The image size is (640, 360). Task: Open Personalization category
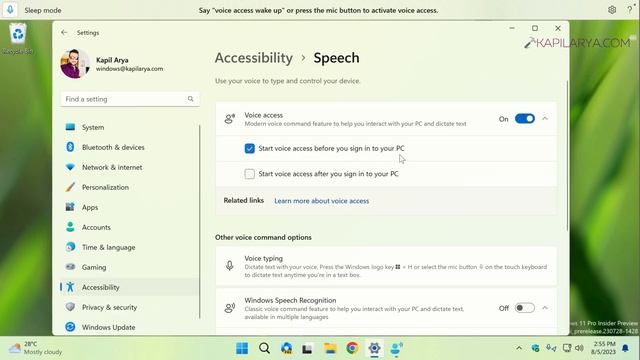(x=130, y=187)
